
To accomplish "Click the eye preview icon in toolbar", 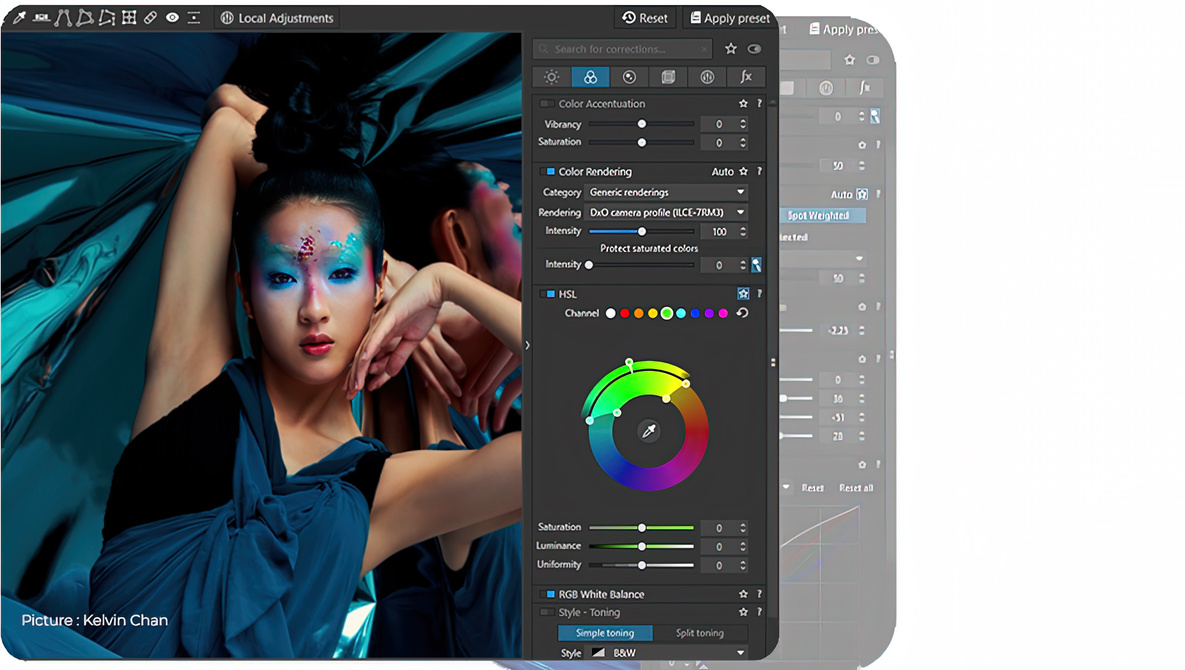I will pos(172,18).
